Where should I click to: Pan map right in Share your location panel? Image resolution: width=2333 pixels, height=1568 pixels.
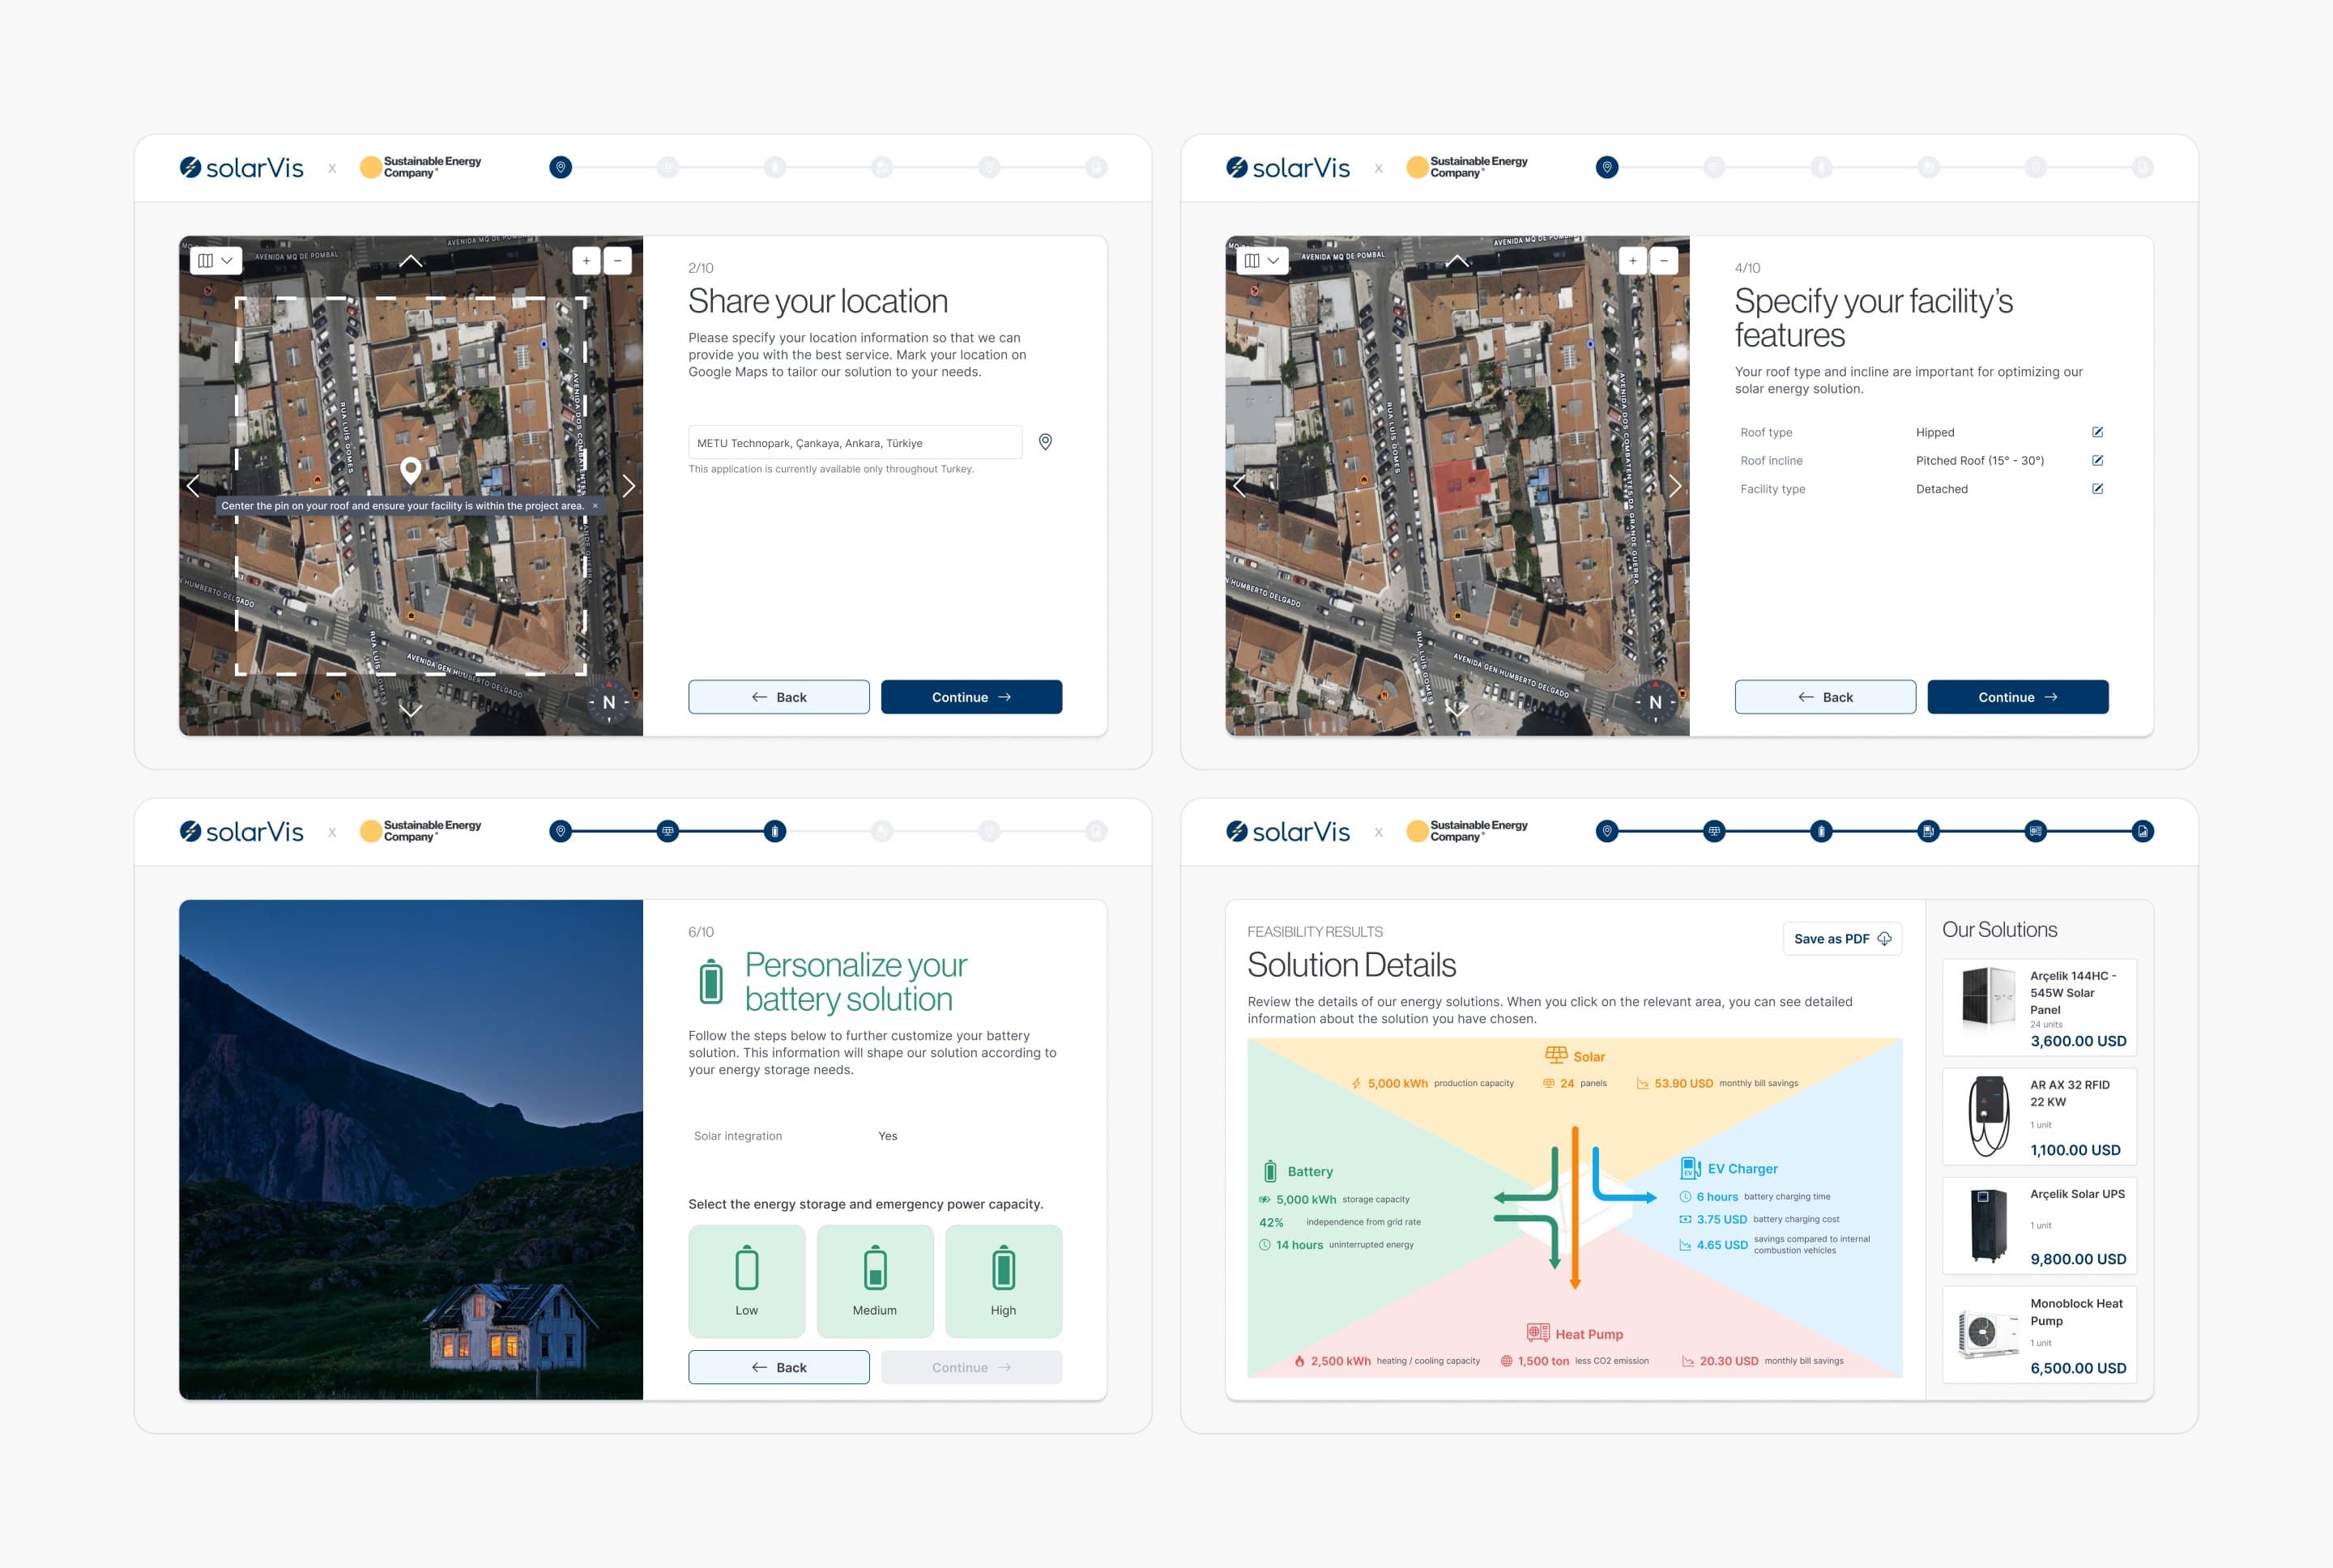628,486
